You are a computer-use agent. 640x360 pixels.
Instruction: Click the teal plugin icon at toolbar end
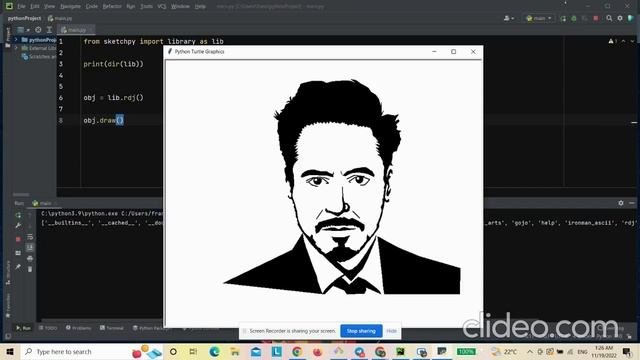coord(631,18)
